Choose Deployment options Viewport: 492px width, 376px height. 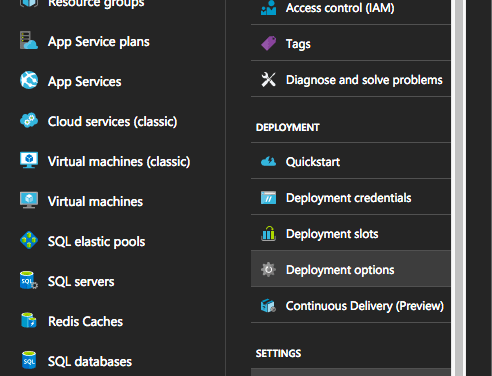point(351,269)
